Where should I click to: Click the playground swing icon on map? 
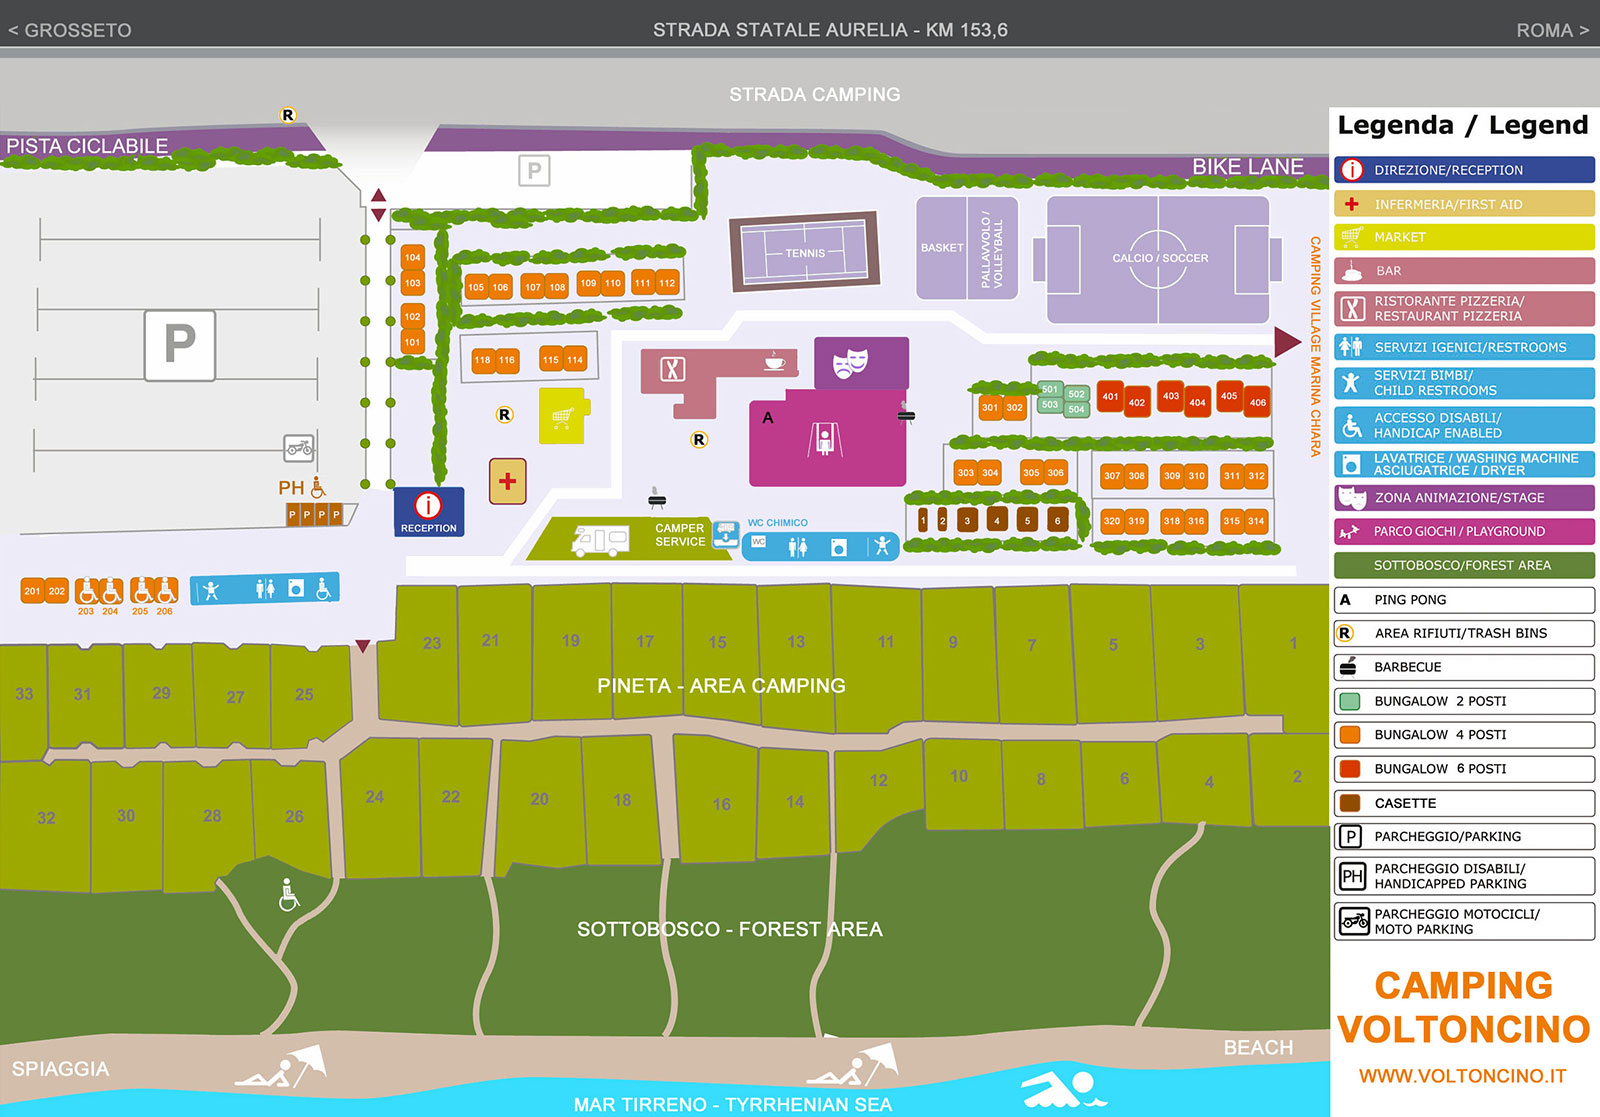824,440
